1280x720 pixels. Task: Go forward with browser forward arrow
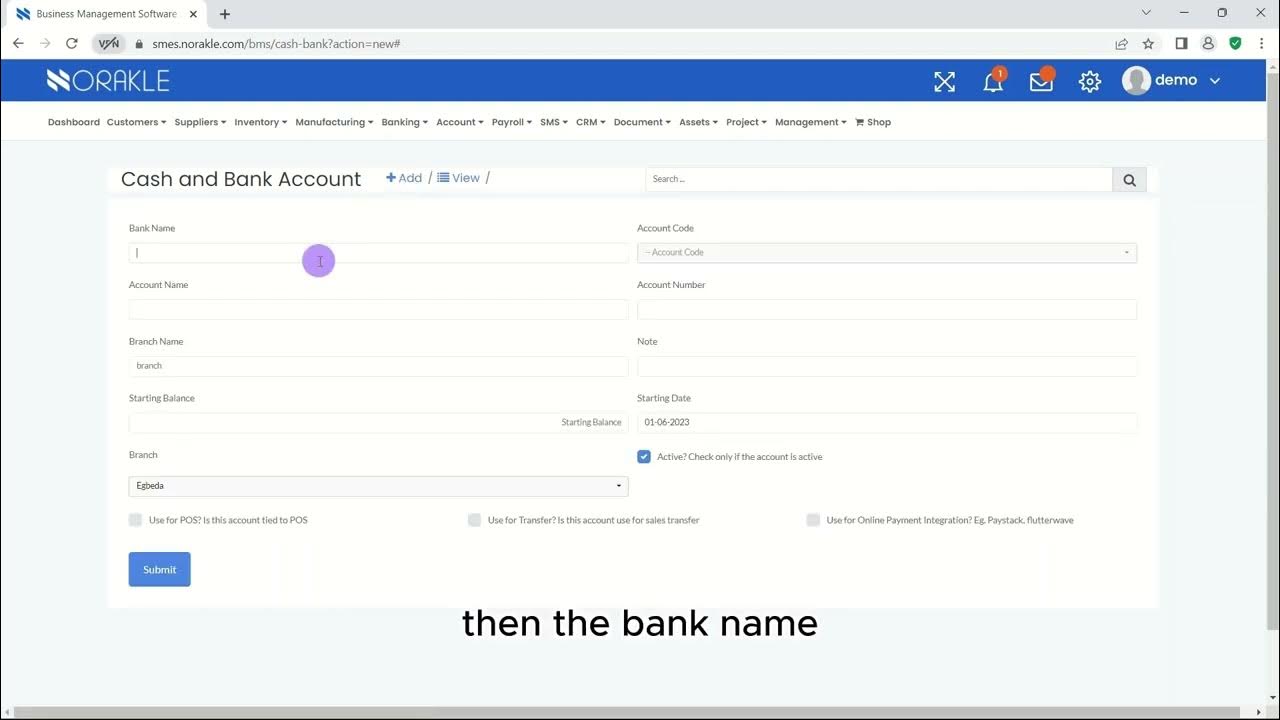coord(45,44)
